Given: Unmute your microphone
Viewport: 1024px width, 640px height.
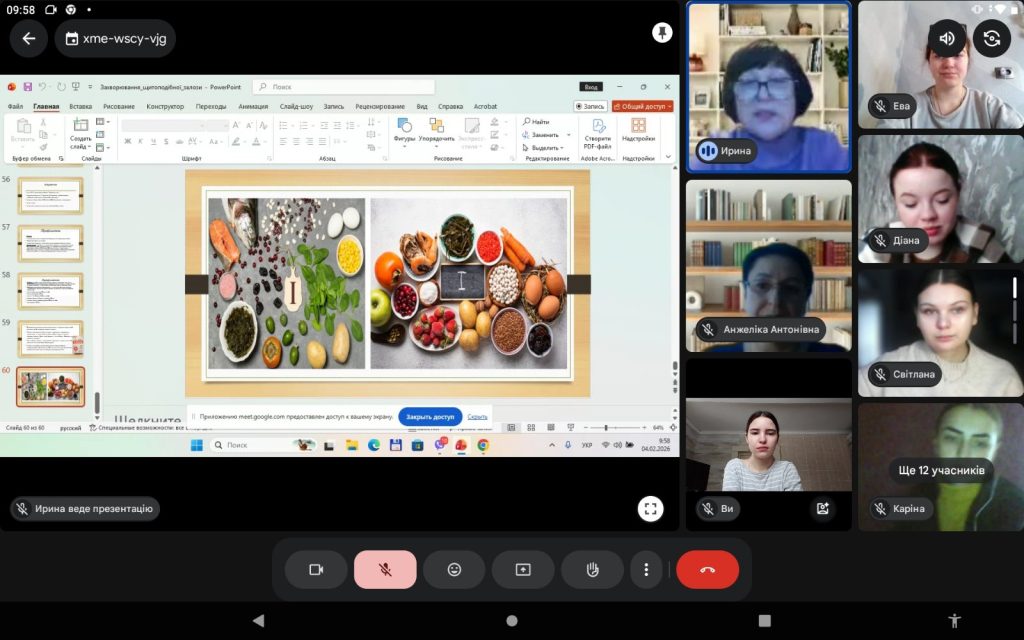Looking at the screenshot, I should pos(385,569).
